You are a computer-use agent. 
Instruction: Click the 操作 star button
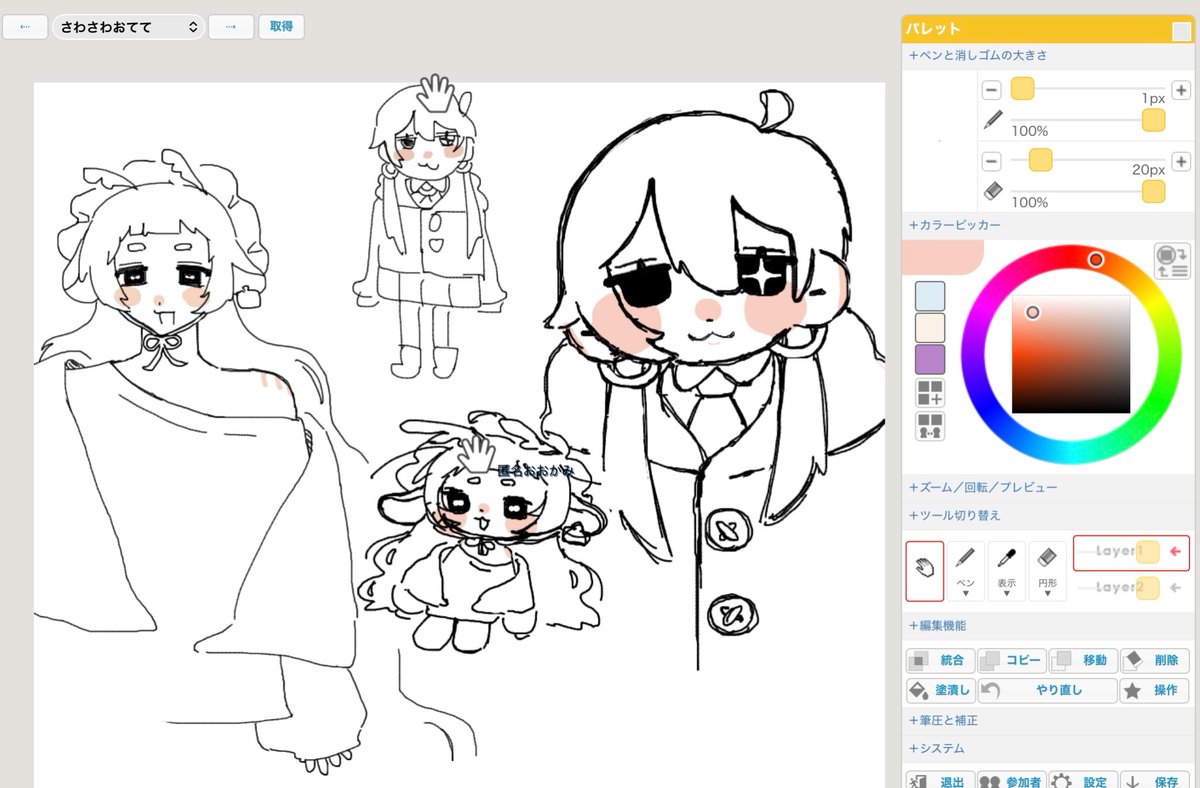[1155, 691]
